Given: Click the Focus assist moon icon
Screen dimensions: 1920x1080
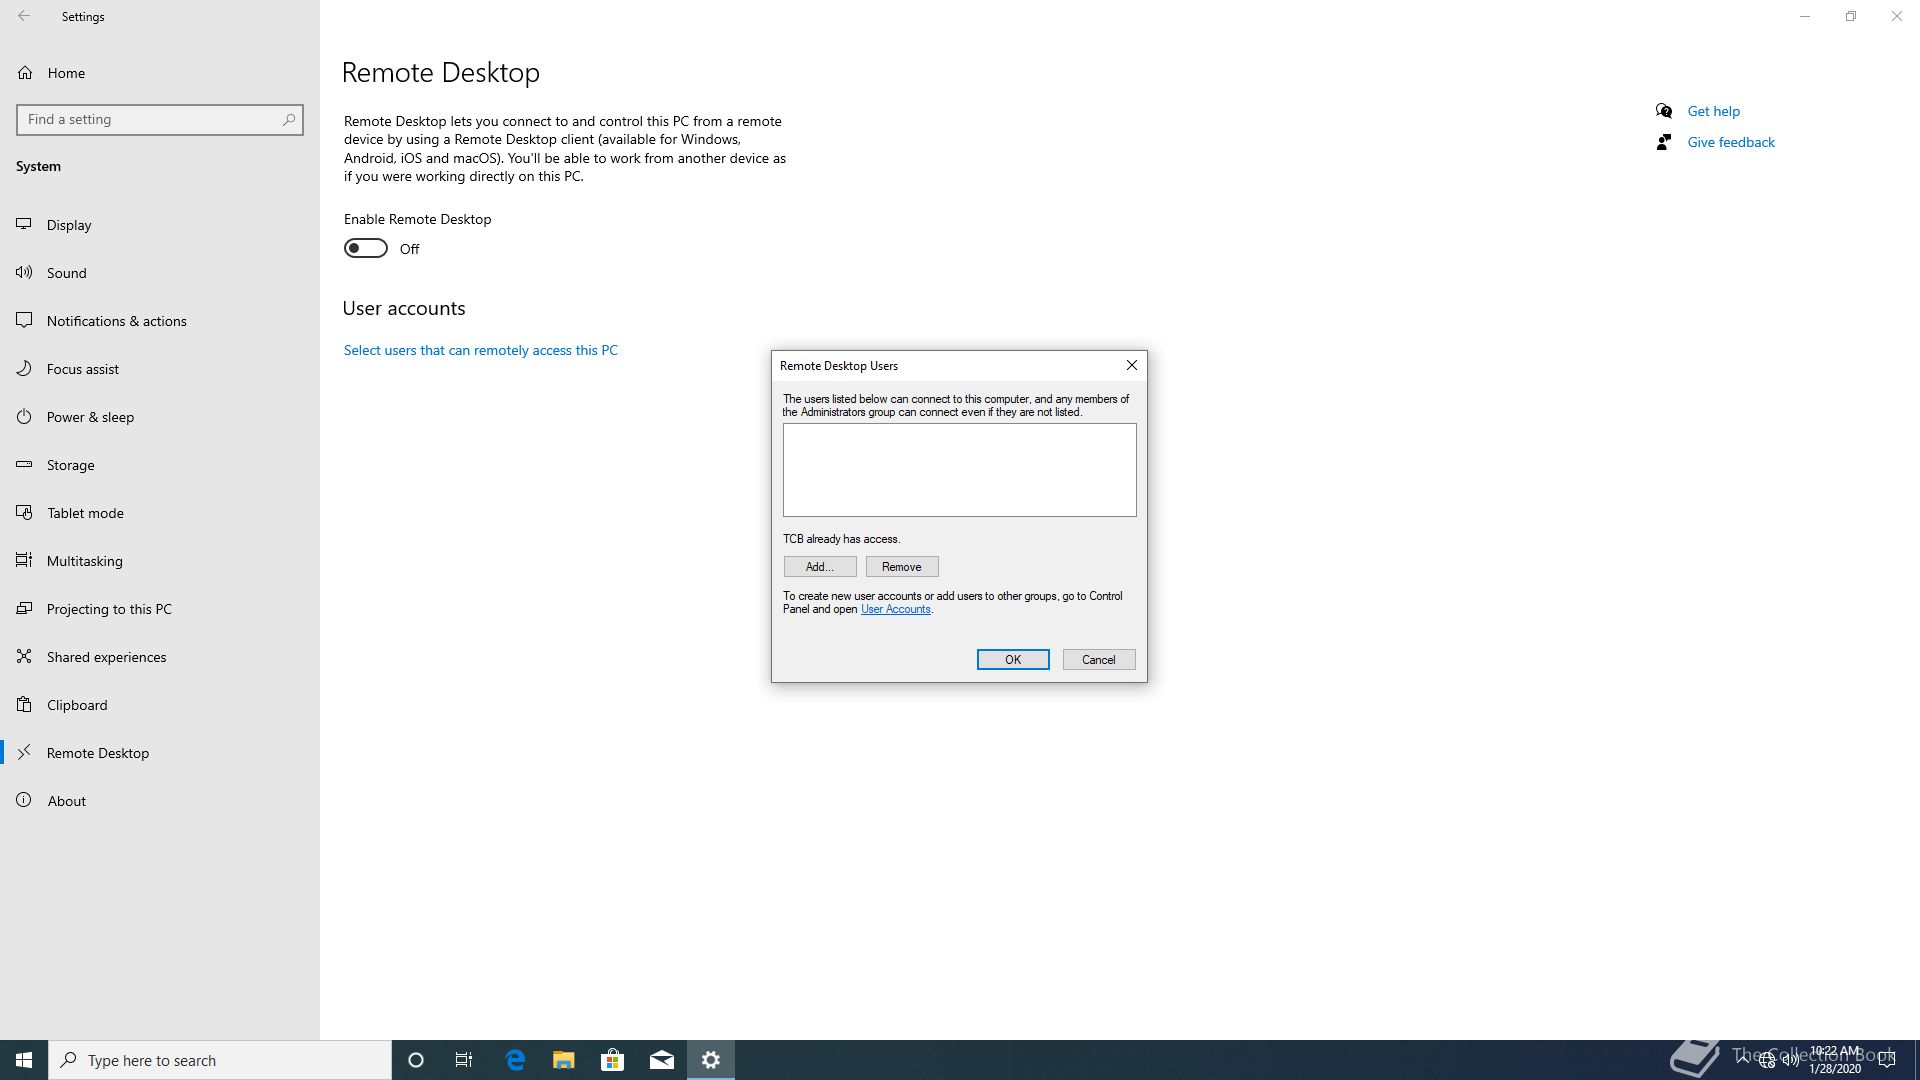Looking at the screenshot, I should [24, 369].
